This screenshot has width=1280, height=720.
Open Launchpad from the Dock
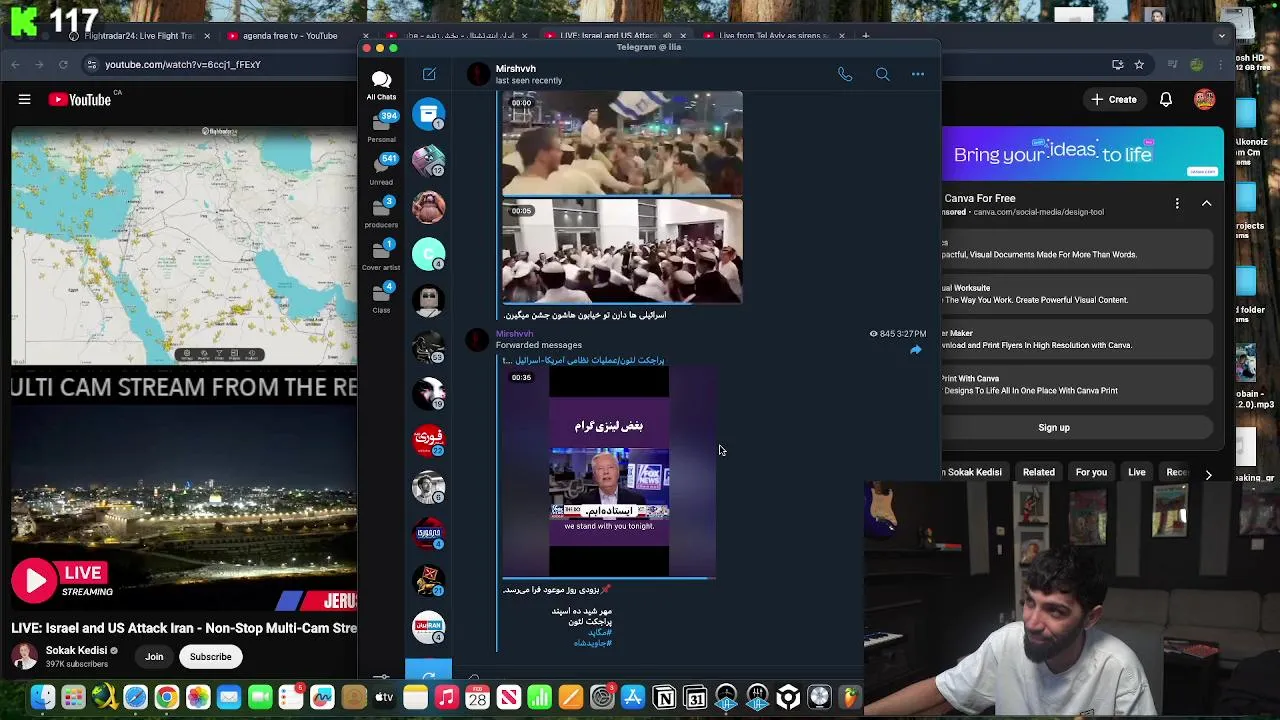click(x=73, y=697)
